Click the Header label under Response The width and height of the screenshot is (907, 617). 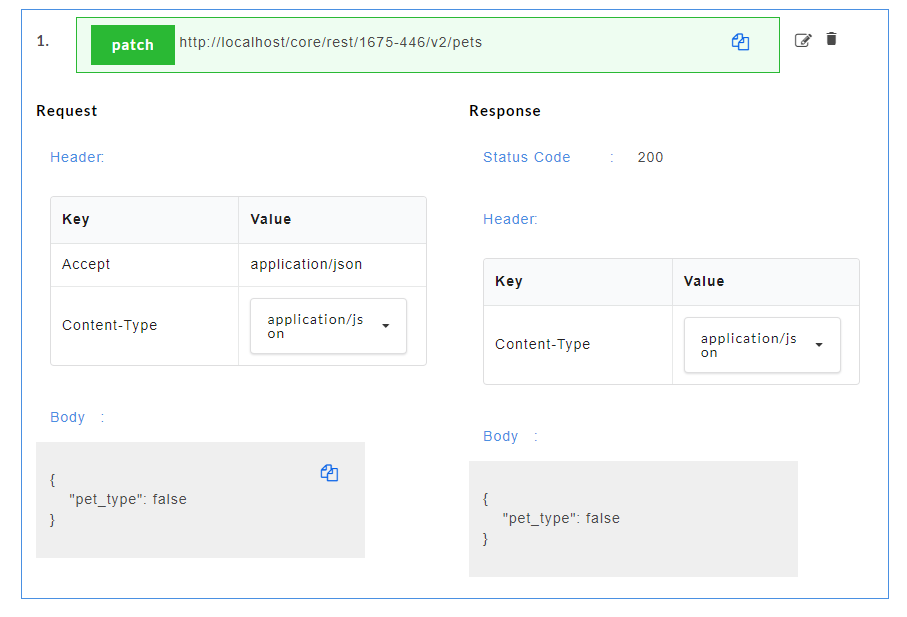click(x=510, y=219)
